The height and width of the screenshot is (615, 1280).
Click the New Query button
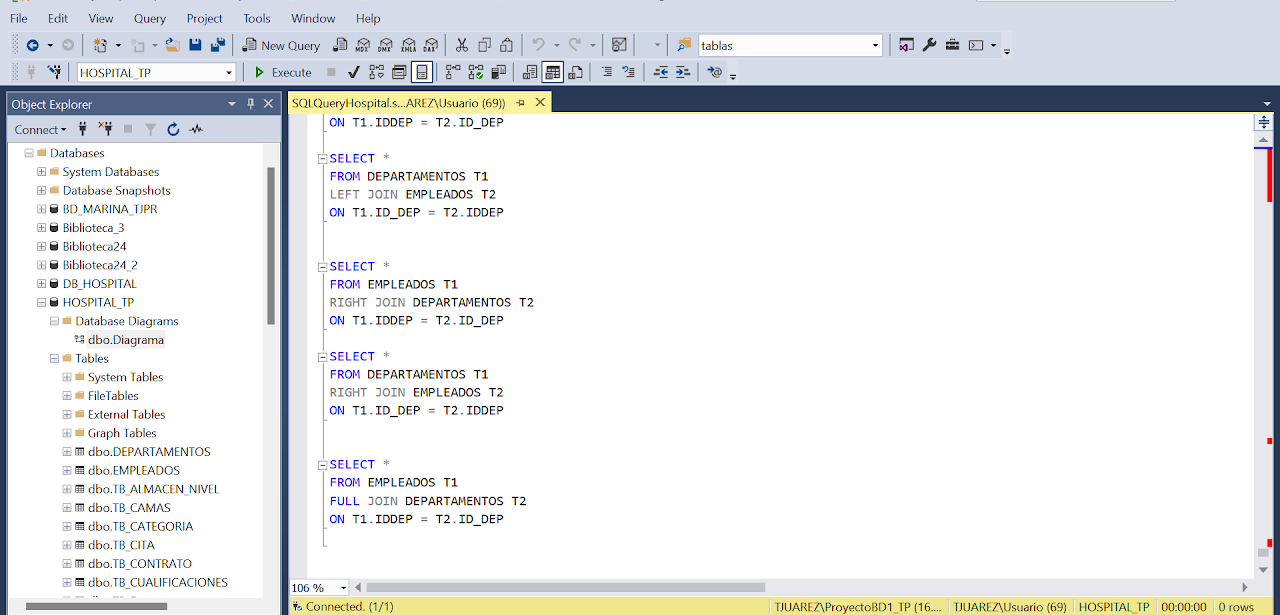tap(281, 45)
